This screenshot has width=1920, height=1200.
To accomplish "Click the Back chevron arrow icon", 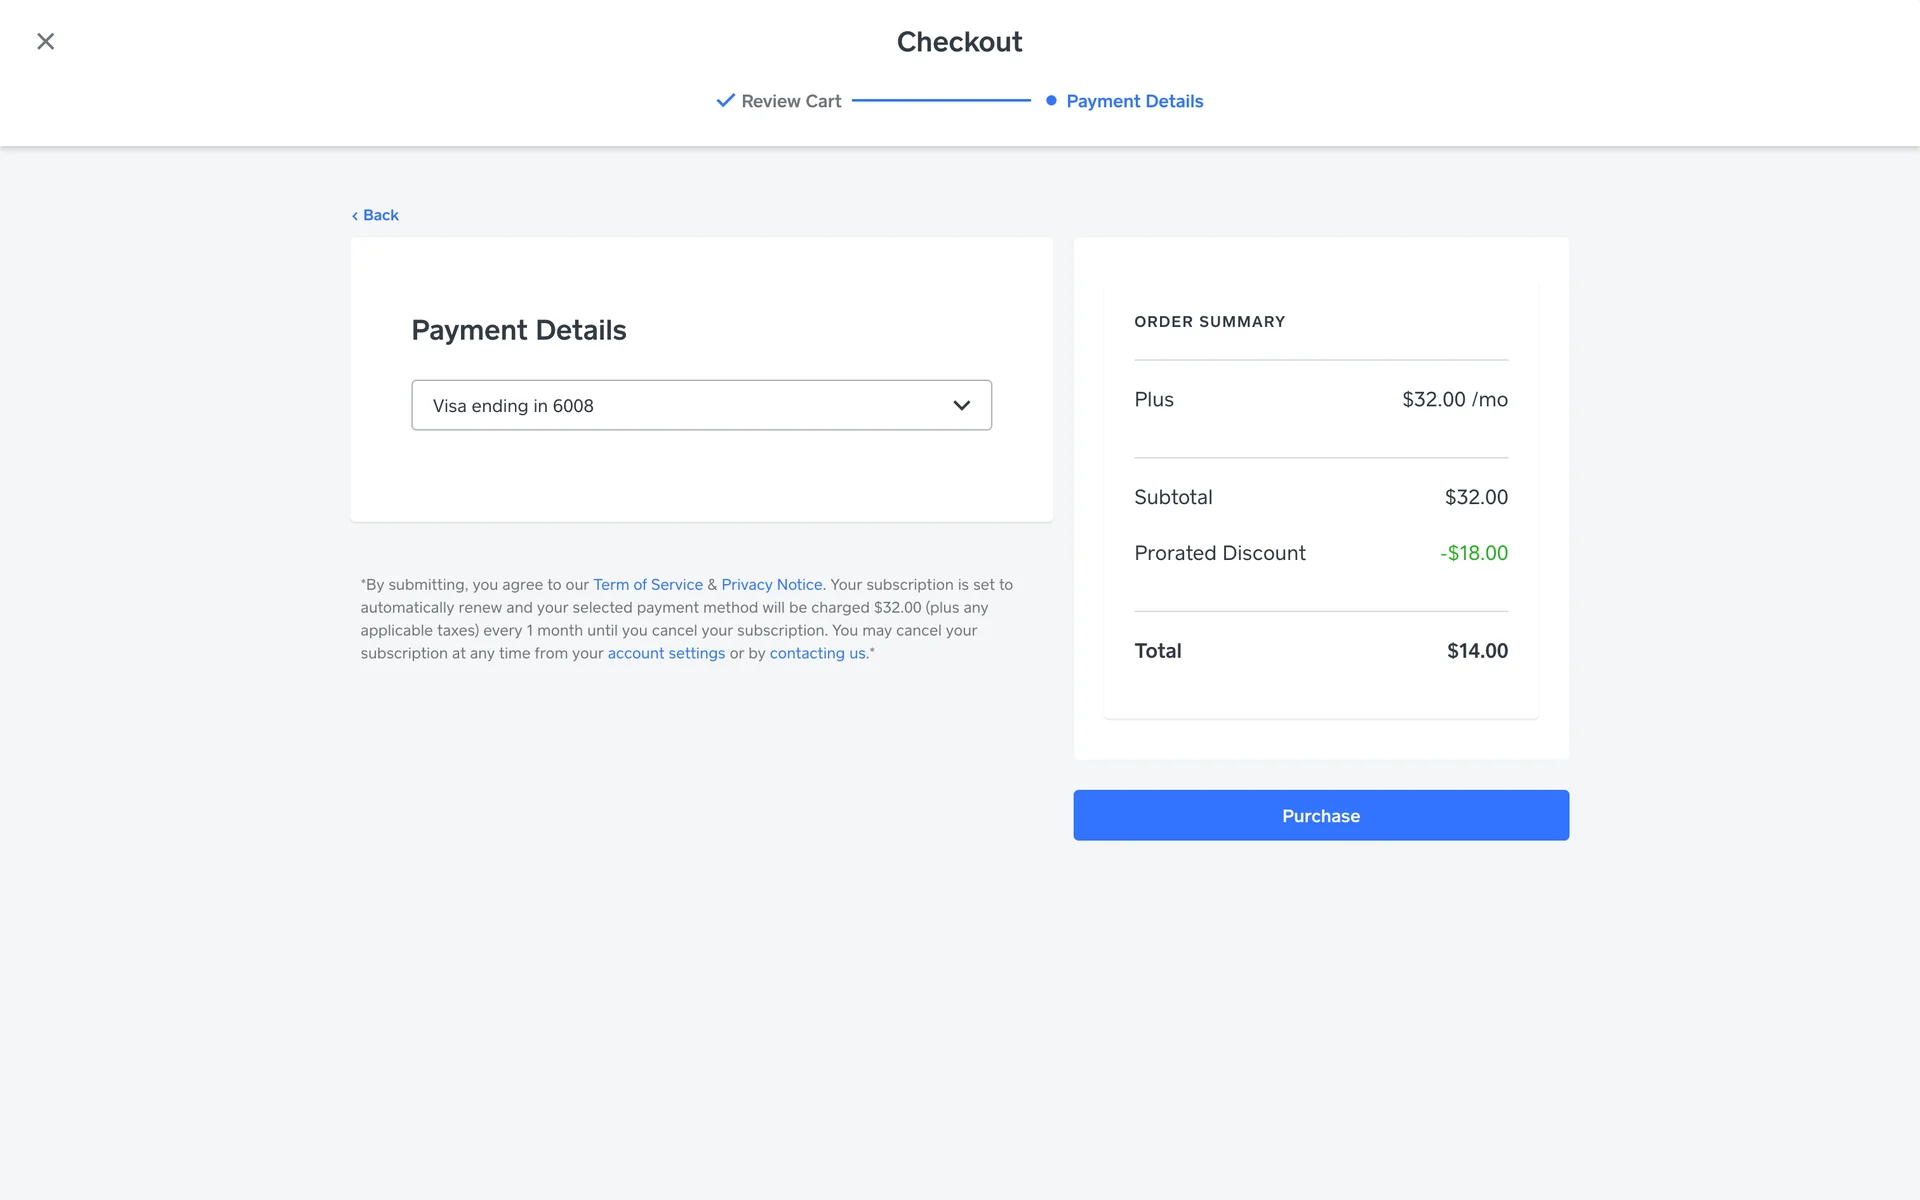I will click(355, 216).
